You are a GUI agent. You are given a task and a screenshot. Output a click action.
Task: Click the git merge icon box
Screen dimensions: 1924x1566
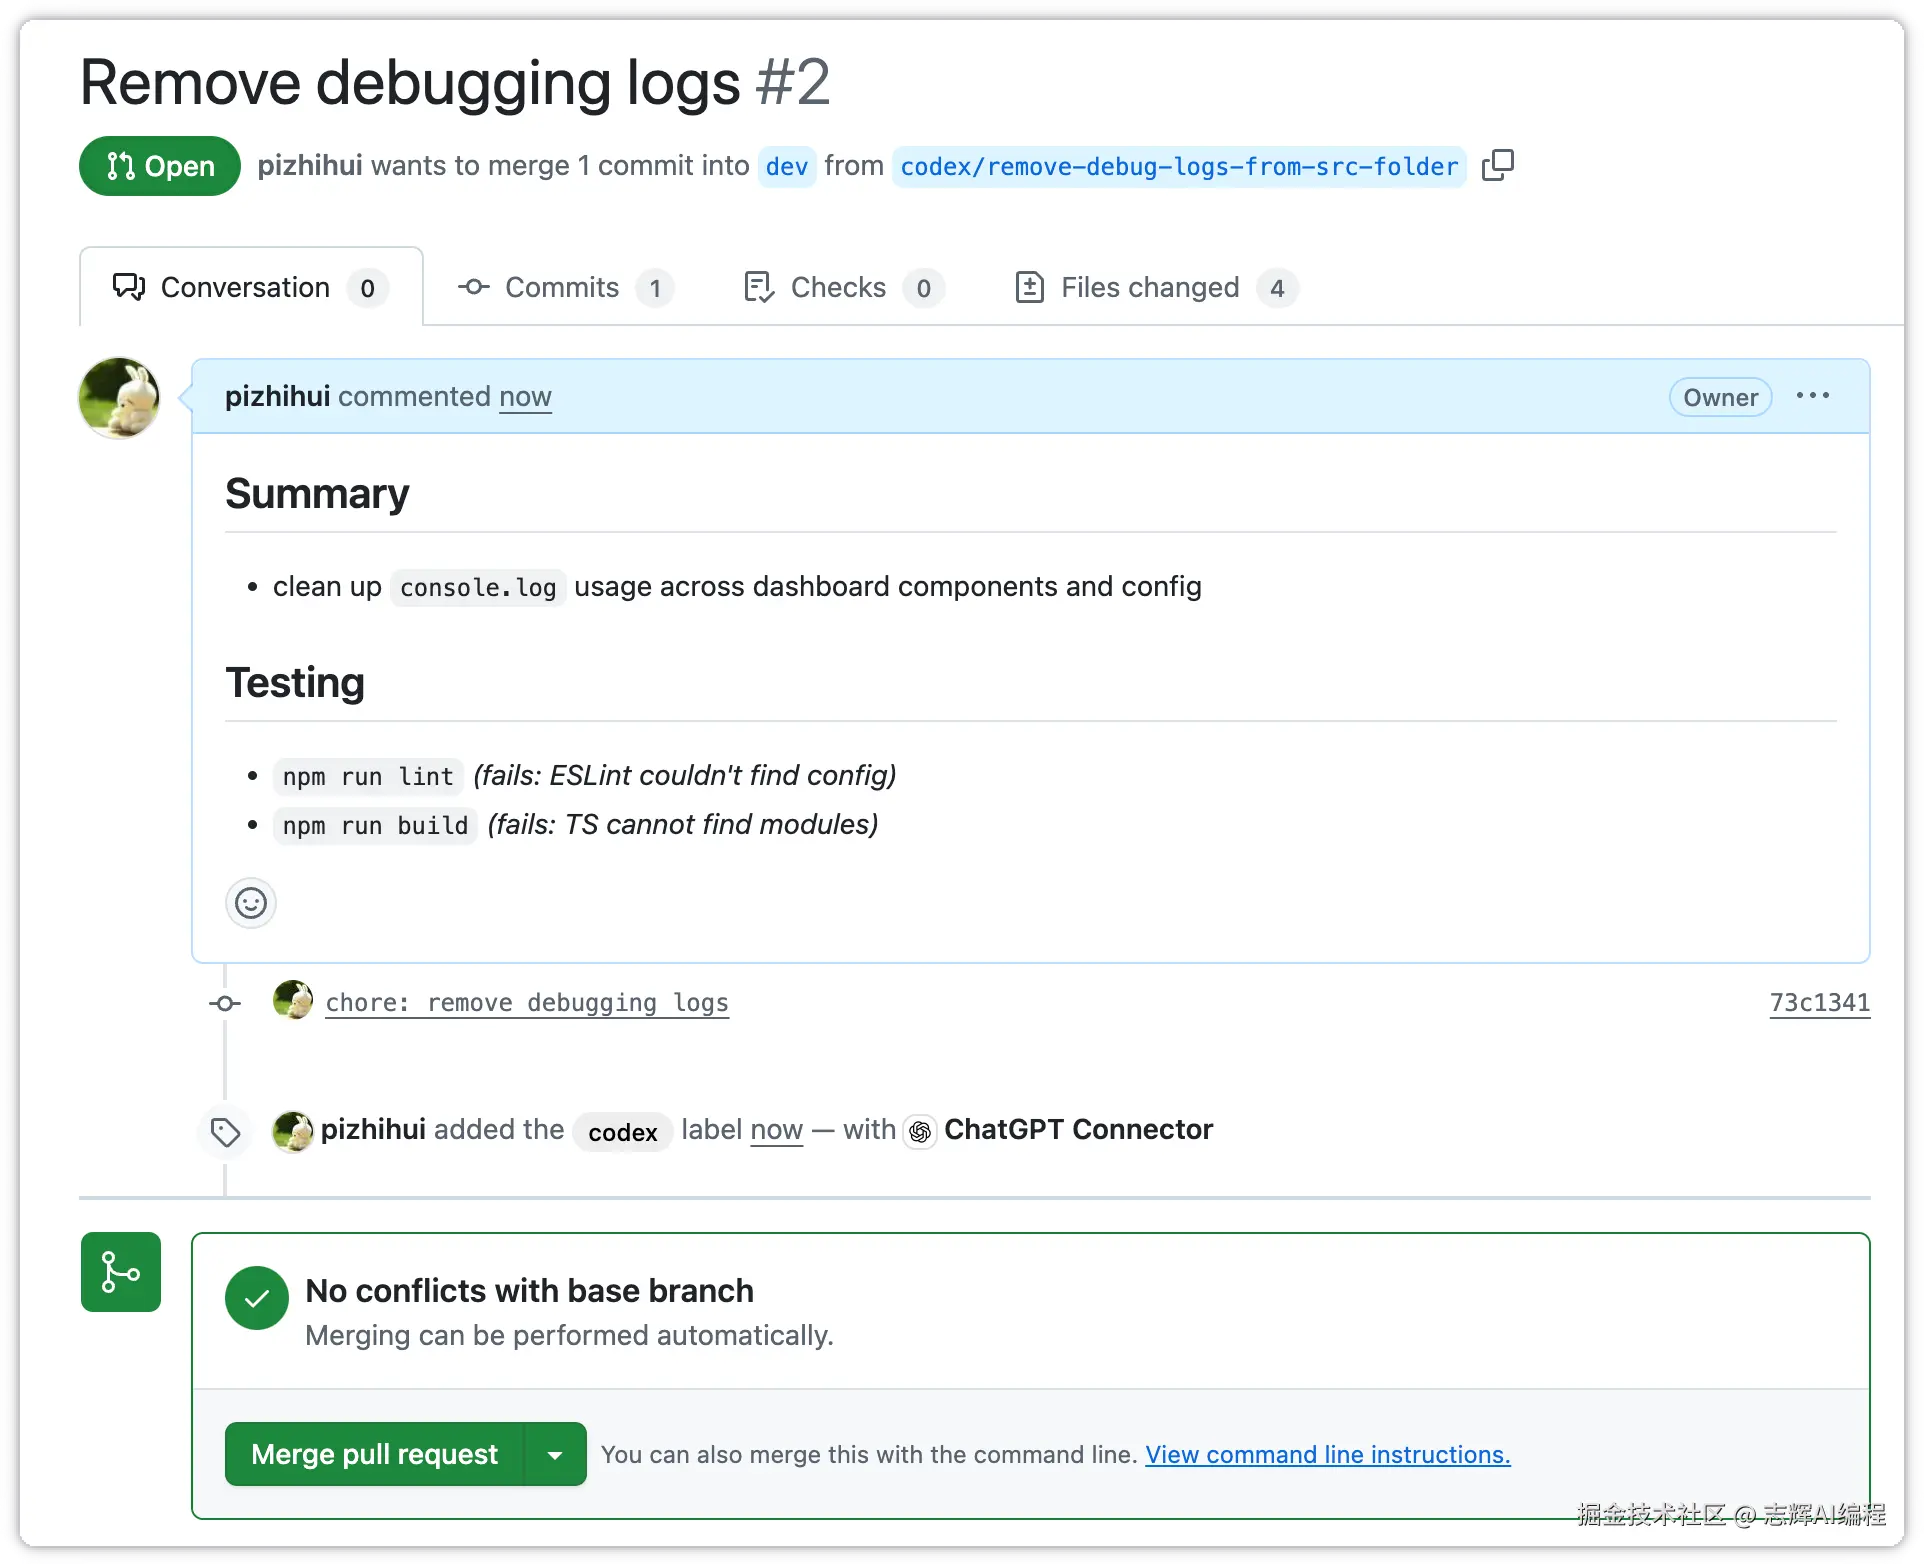(121, 1272)
